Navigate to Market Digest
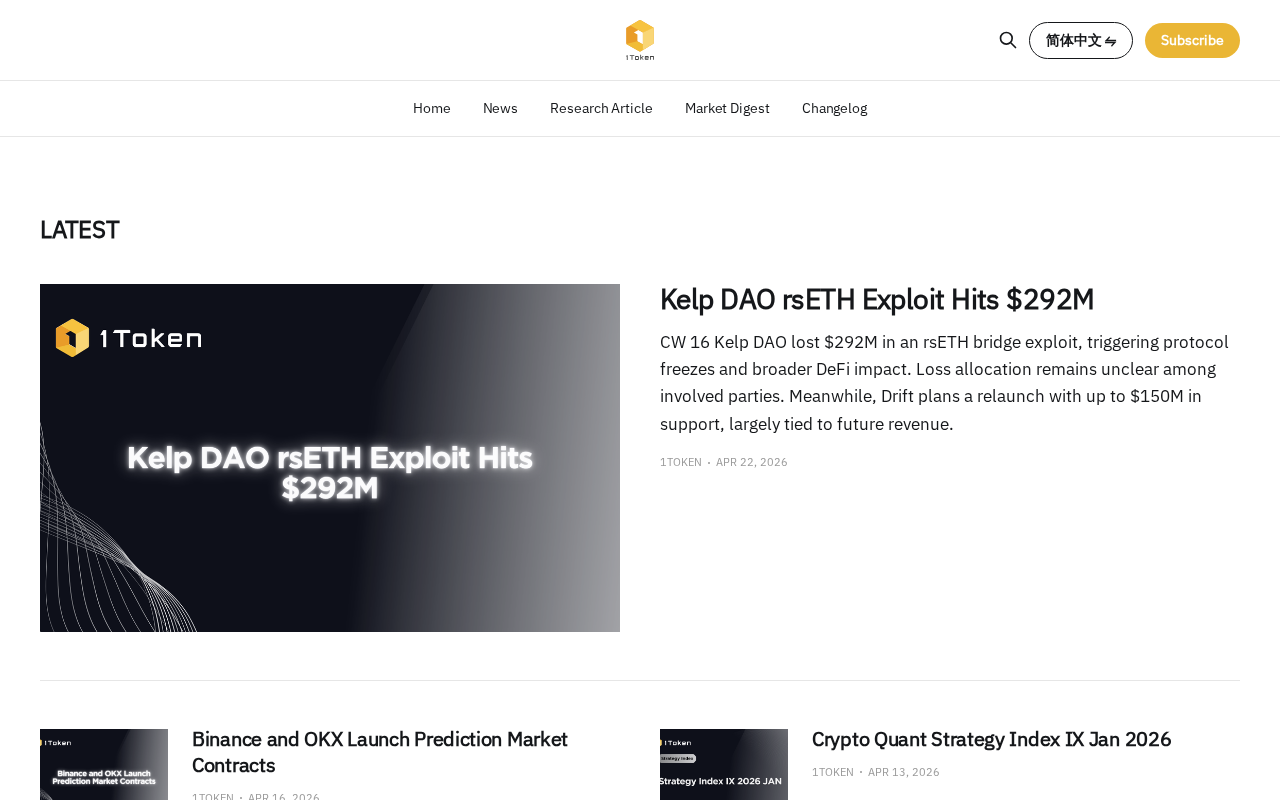 [x=727, y=108]
